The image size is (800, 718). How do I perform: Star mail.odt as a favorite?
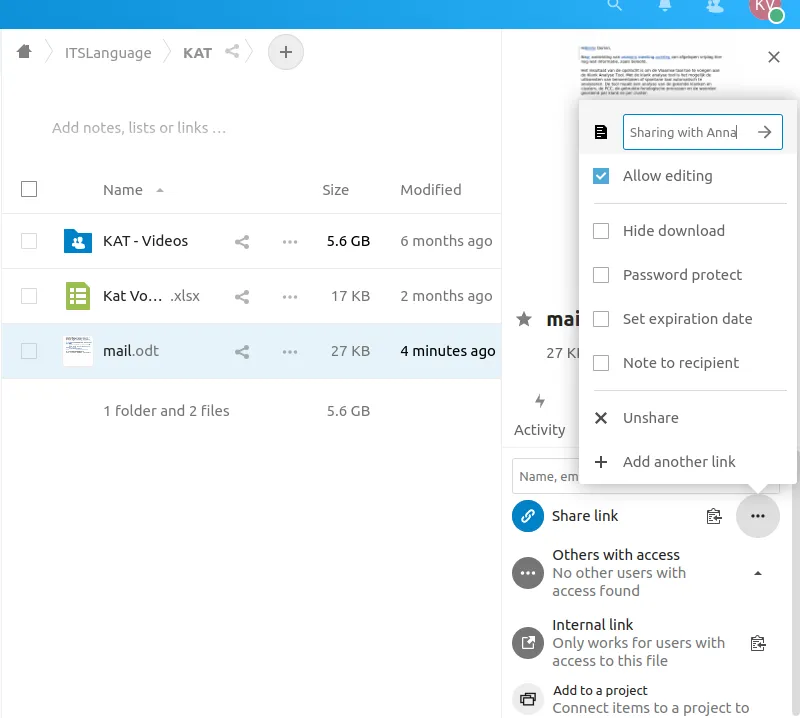point(523,320)
